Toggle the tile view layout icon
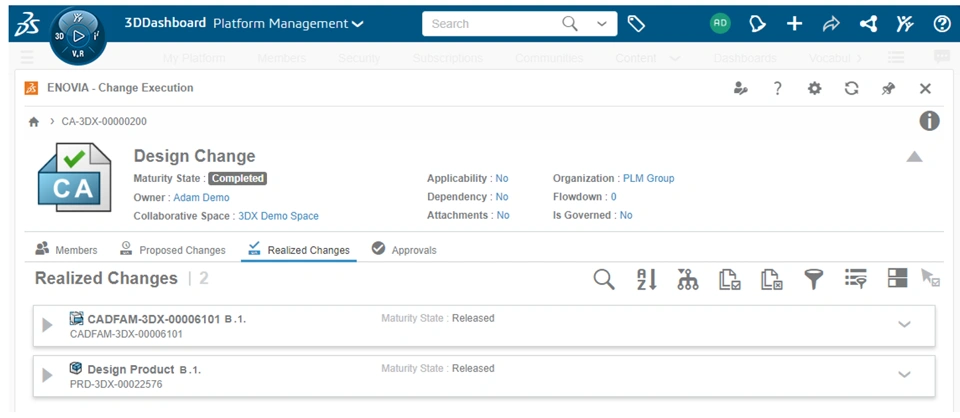 [897, 280]
